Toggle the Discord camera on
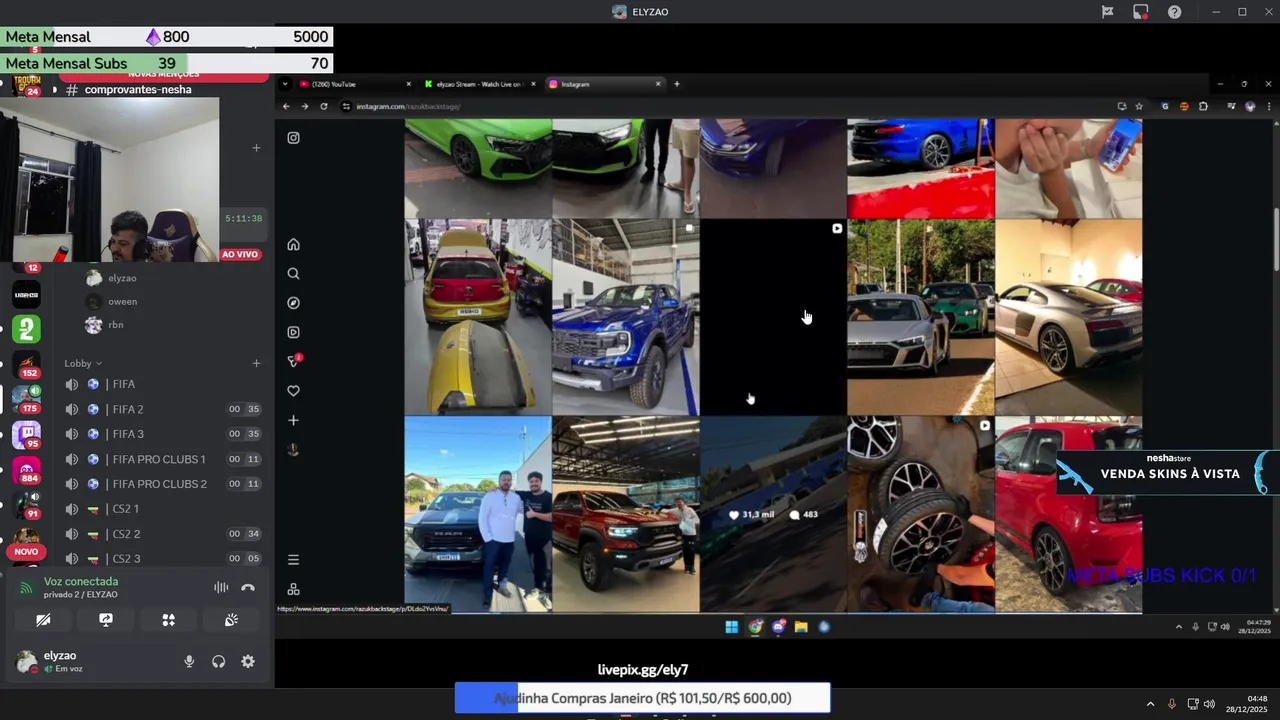1280x720 pixels. [43, 620]
